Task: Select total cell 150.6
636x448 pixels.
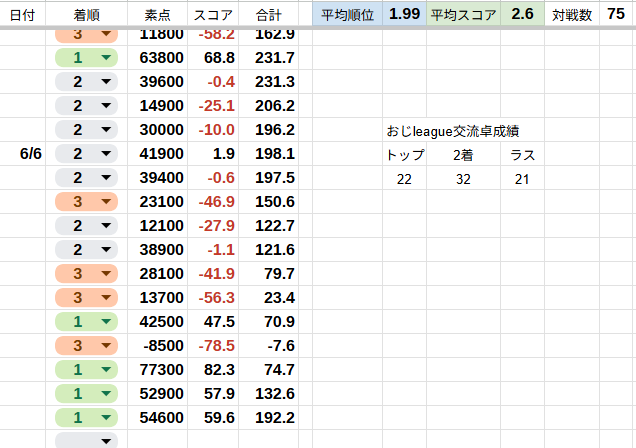Action: click(x=269, y=201)
